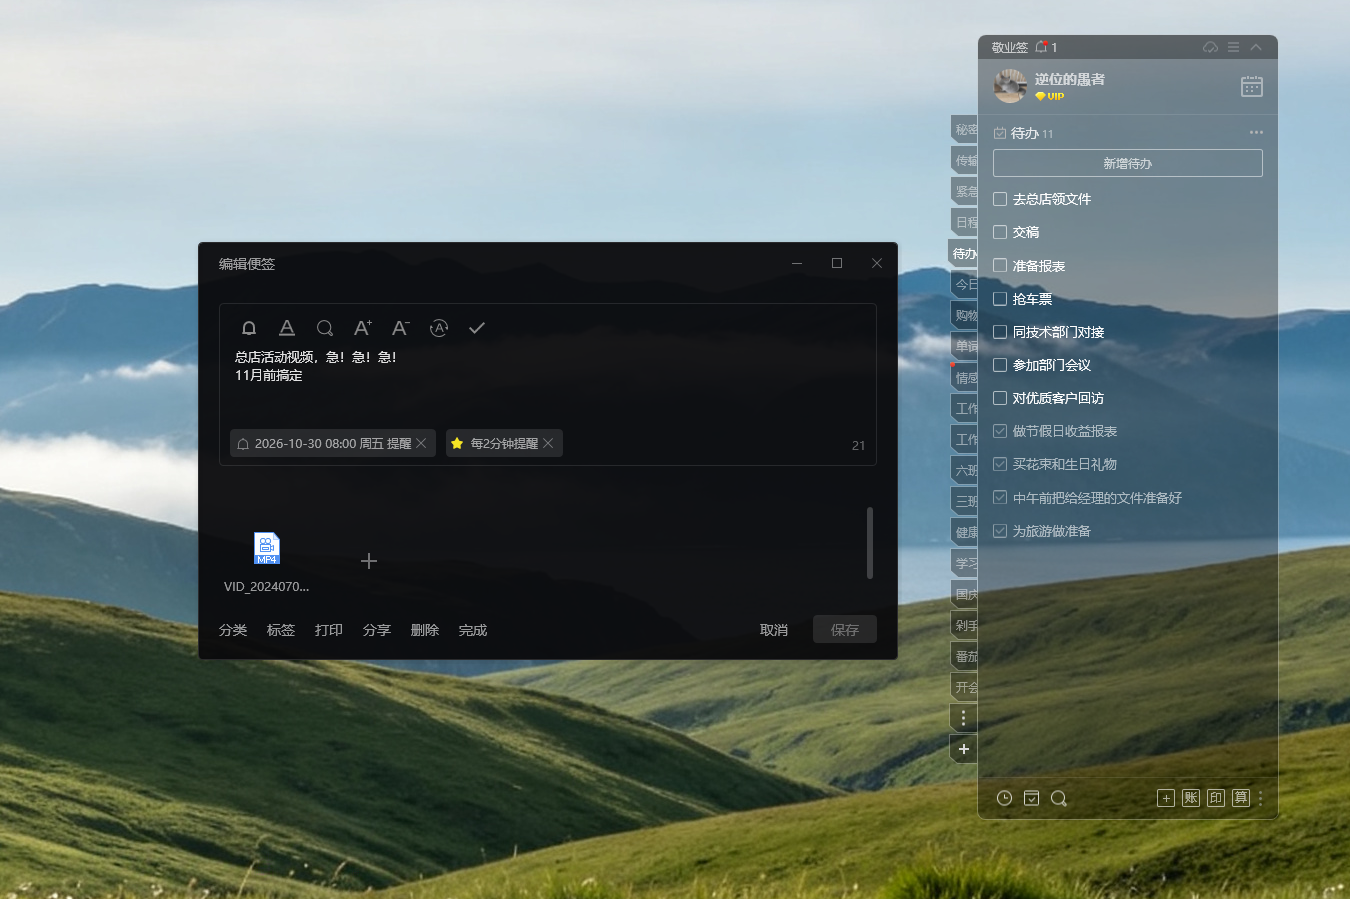Remove the 2026-10-30 08:00 reminder tag

421,443
